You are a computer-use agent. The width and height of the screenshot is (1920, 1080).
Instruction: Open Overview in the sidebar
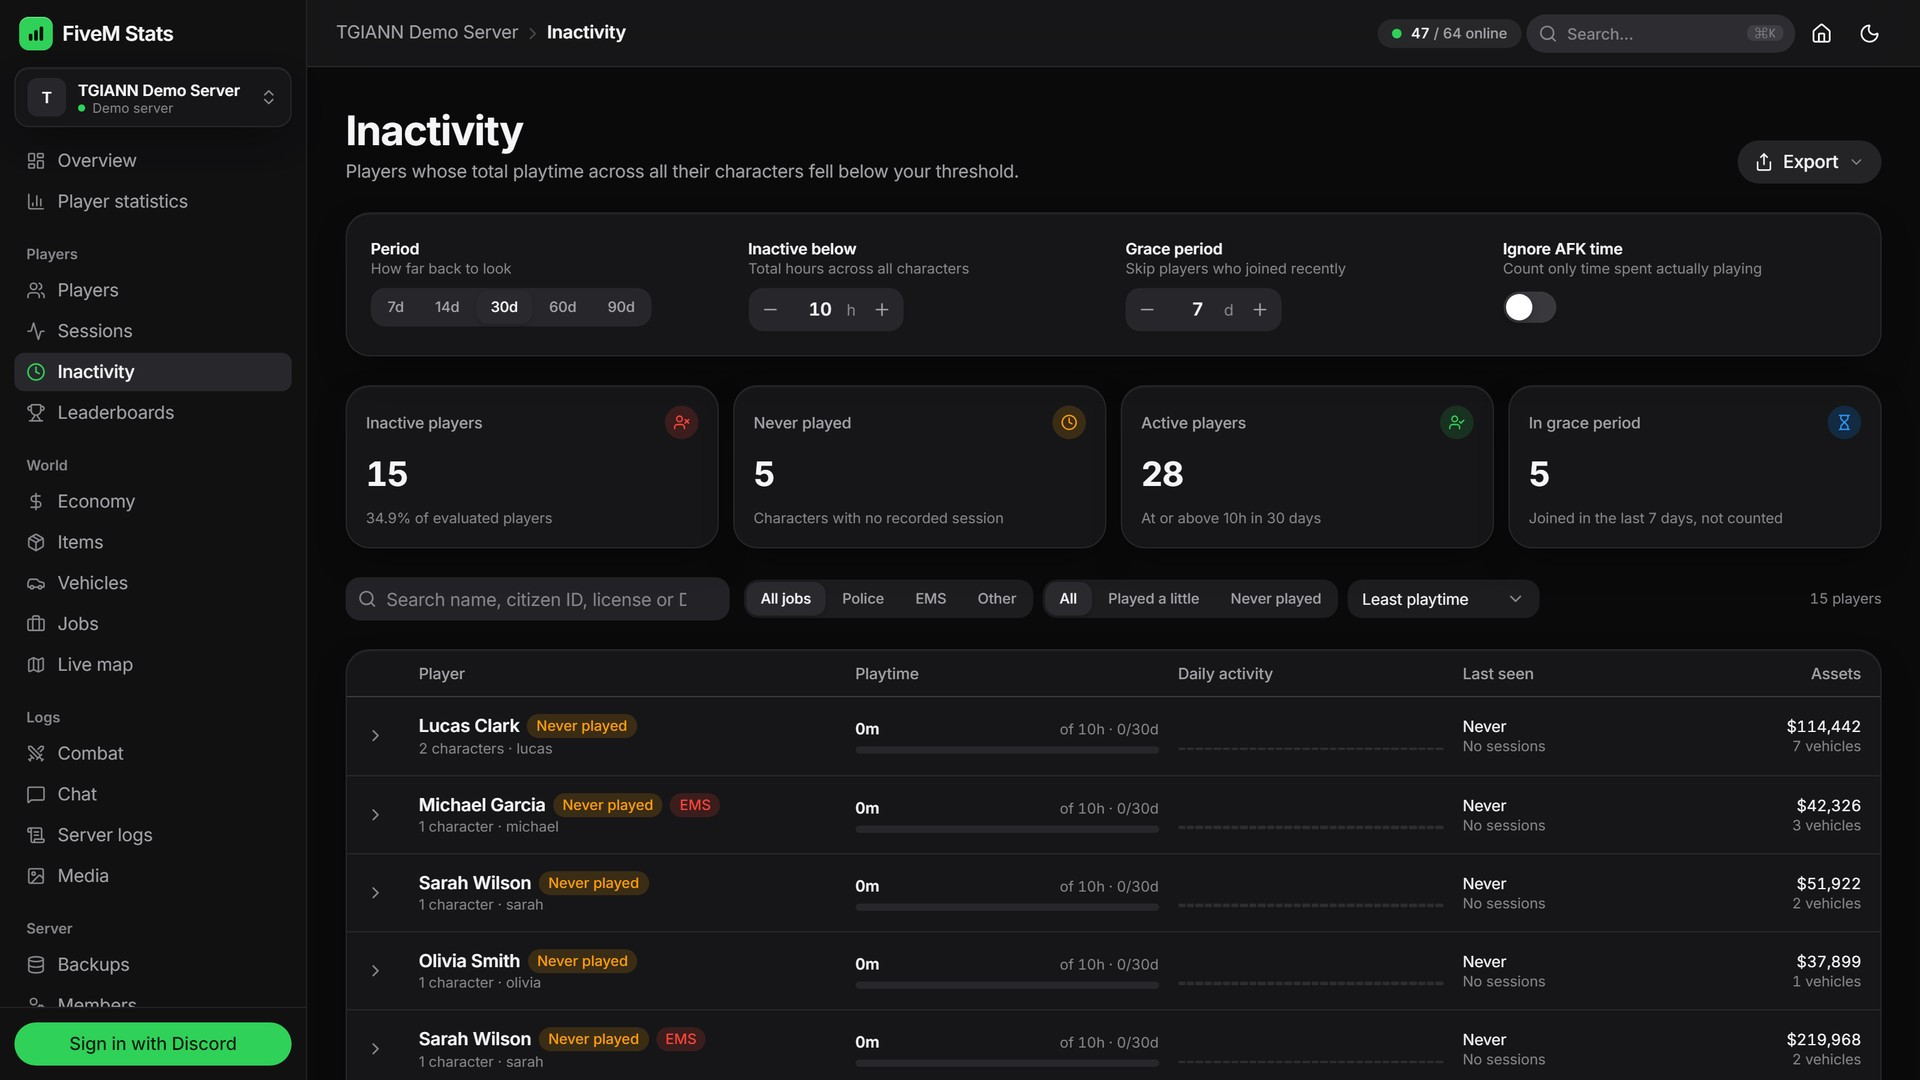153,161
